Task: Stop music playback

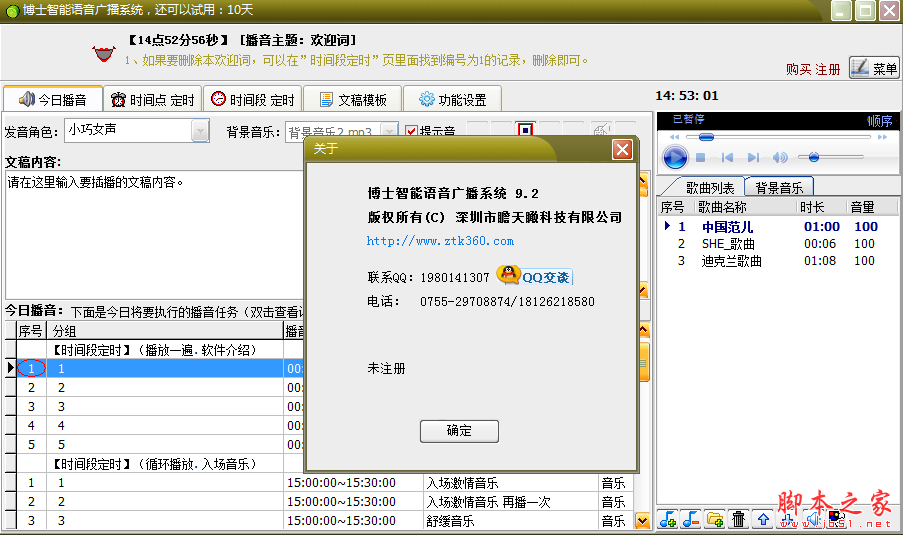Action: (x=700, y=157)
